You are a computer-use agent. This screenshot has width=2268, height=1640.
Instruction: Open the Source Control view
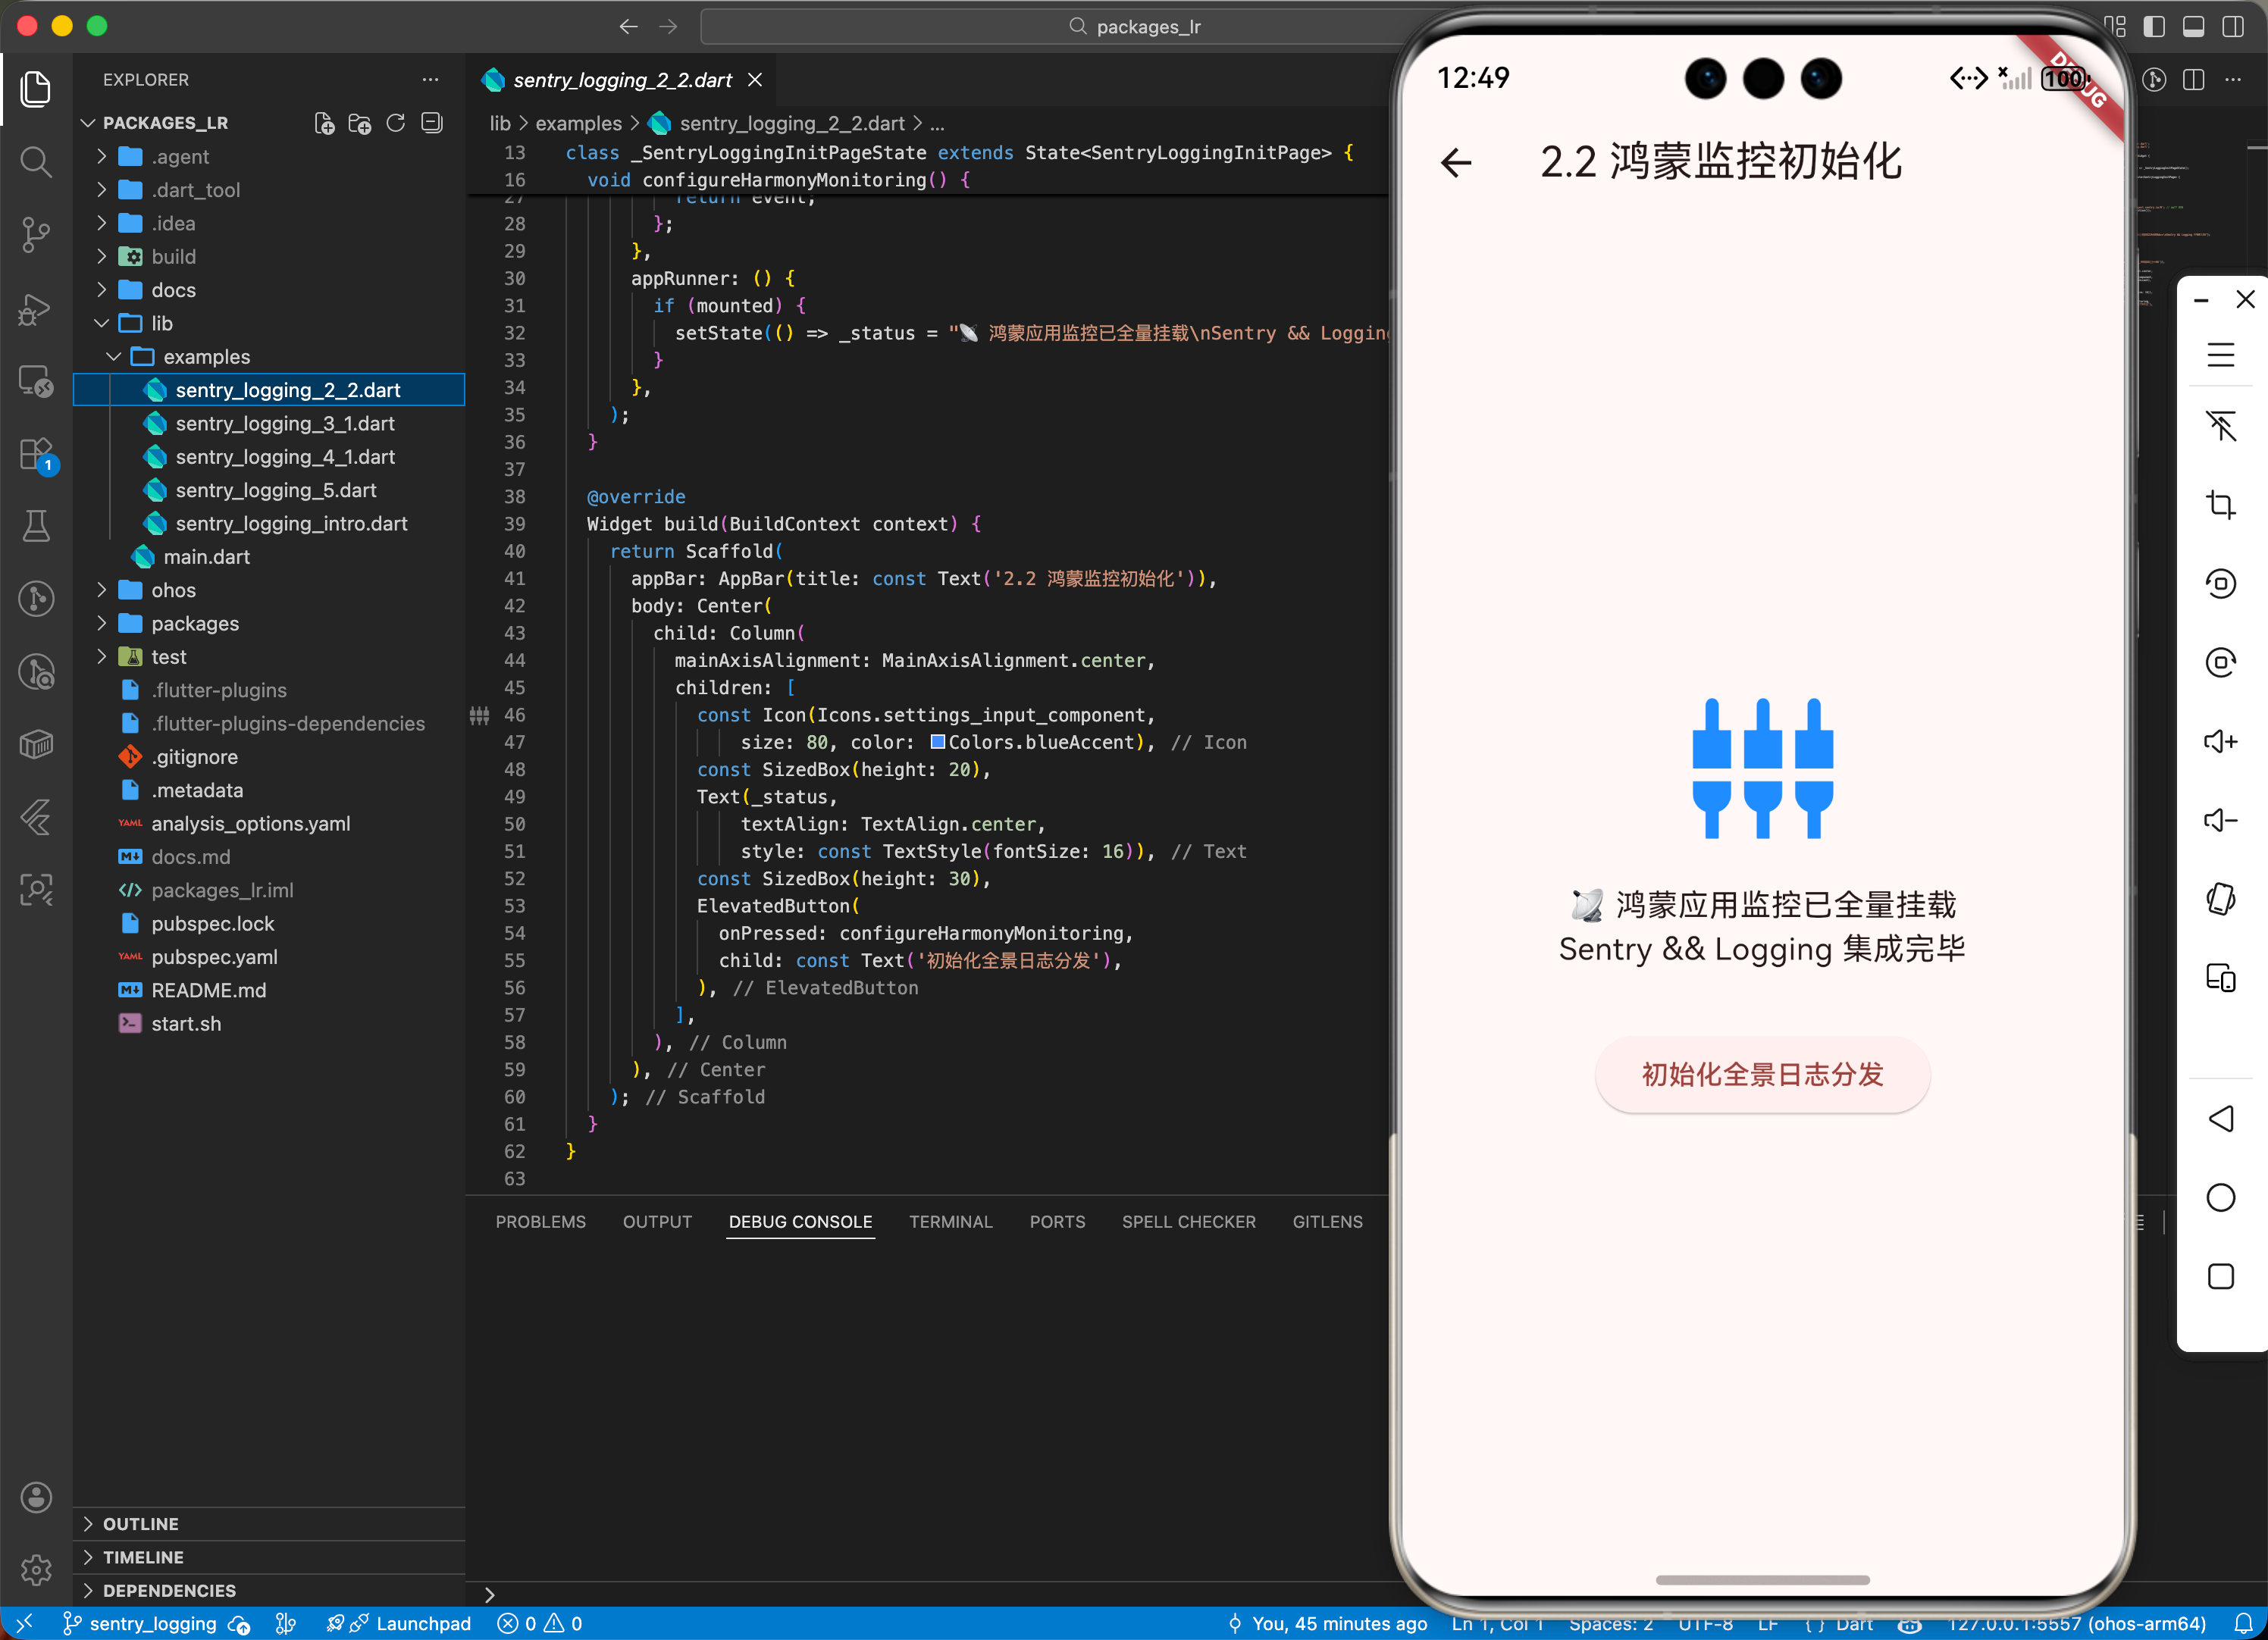click(36, 235)
